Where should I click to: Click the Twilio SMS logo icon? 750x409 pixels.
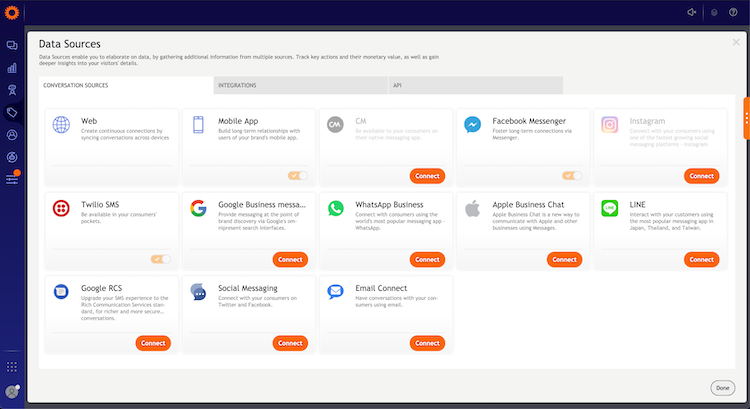(x=61, y=208)
